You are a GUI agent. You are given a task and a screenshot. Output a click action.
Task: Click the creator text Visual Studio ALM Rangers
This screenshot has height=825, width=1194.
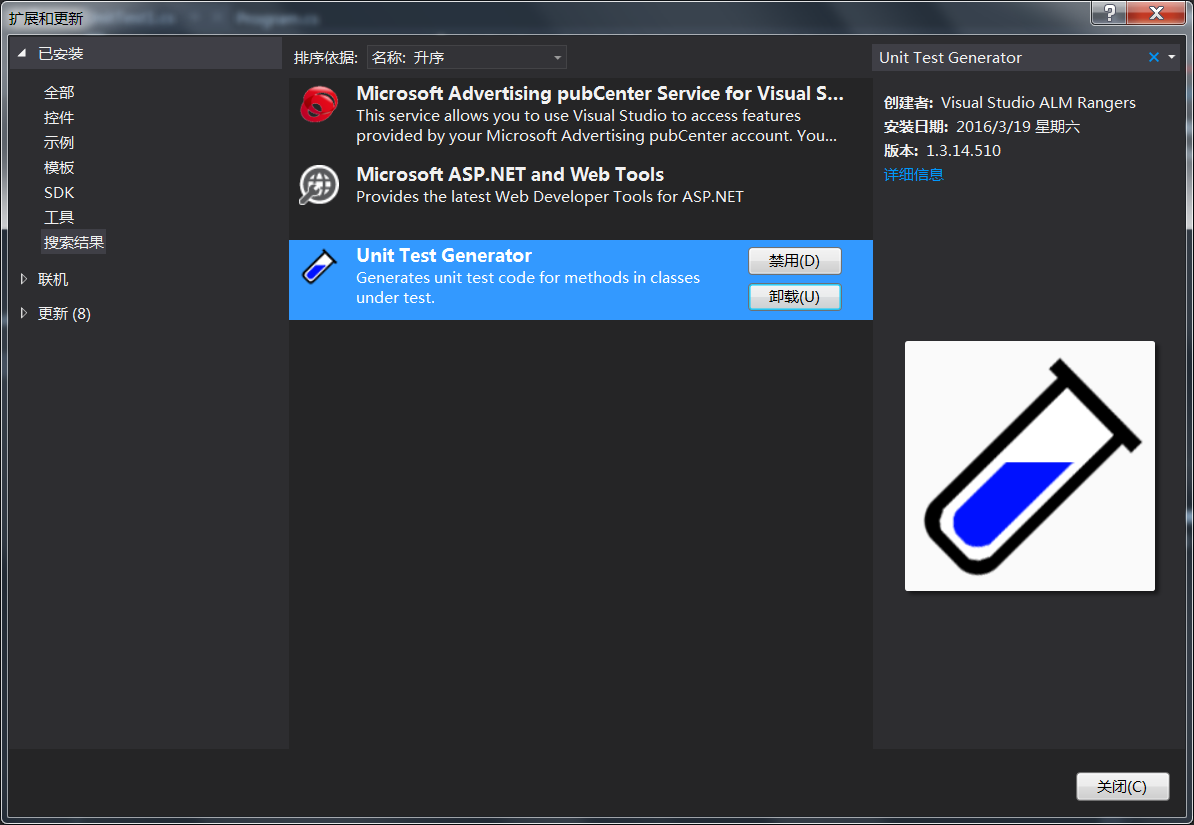(x=1038, y=103)
